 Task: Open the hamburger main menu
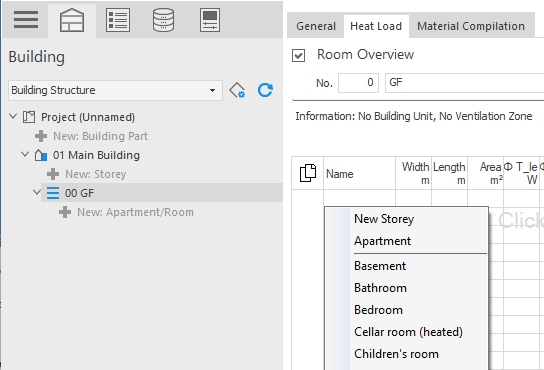coord(26,19)
